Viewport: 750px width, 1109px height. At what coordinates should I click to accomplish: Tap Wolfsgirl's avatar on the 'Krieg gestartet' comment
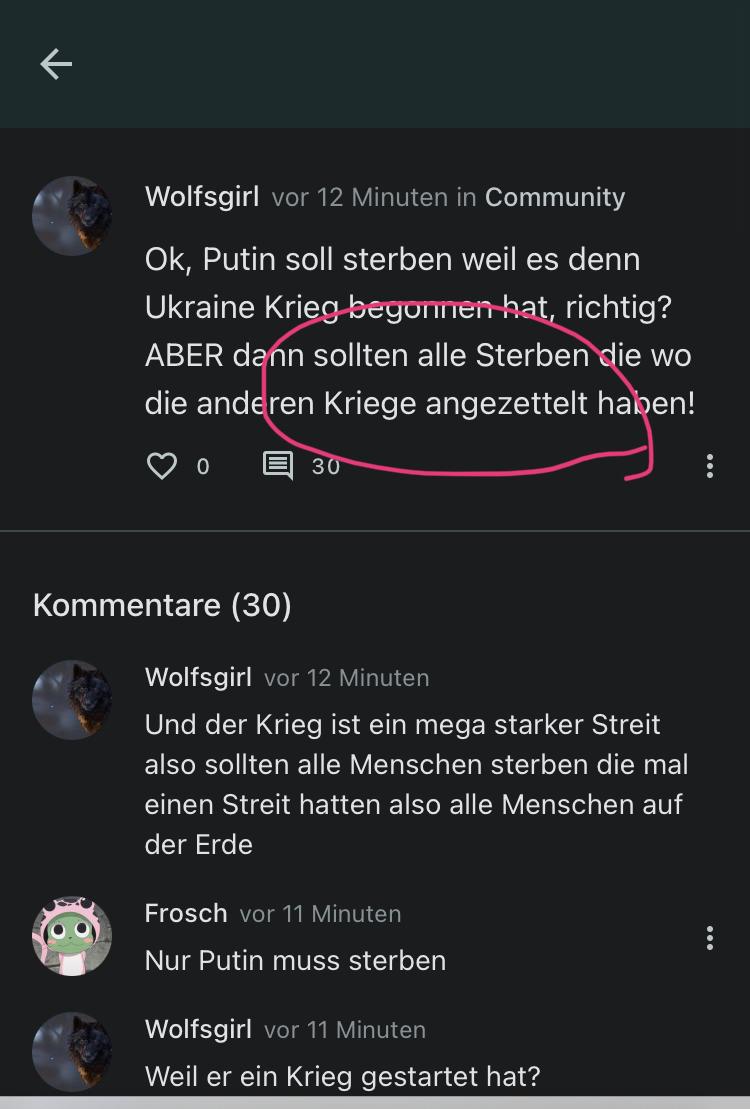[72, 1051]
